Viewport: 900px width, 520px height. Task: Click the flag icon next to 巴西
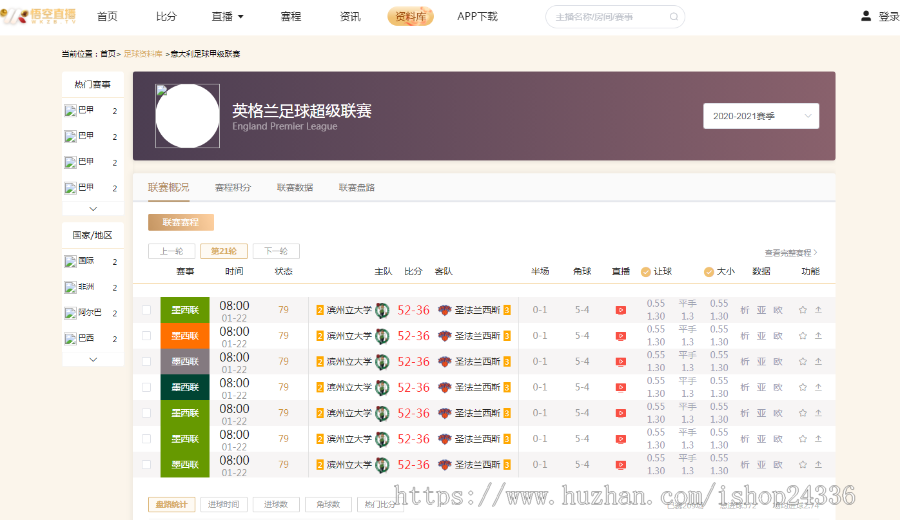pyautogui.click(x=70, y=339)
